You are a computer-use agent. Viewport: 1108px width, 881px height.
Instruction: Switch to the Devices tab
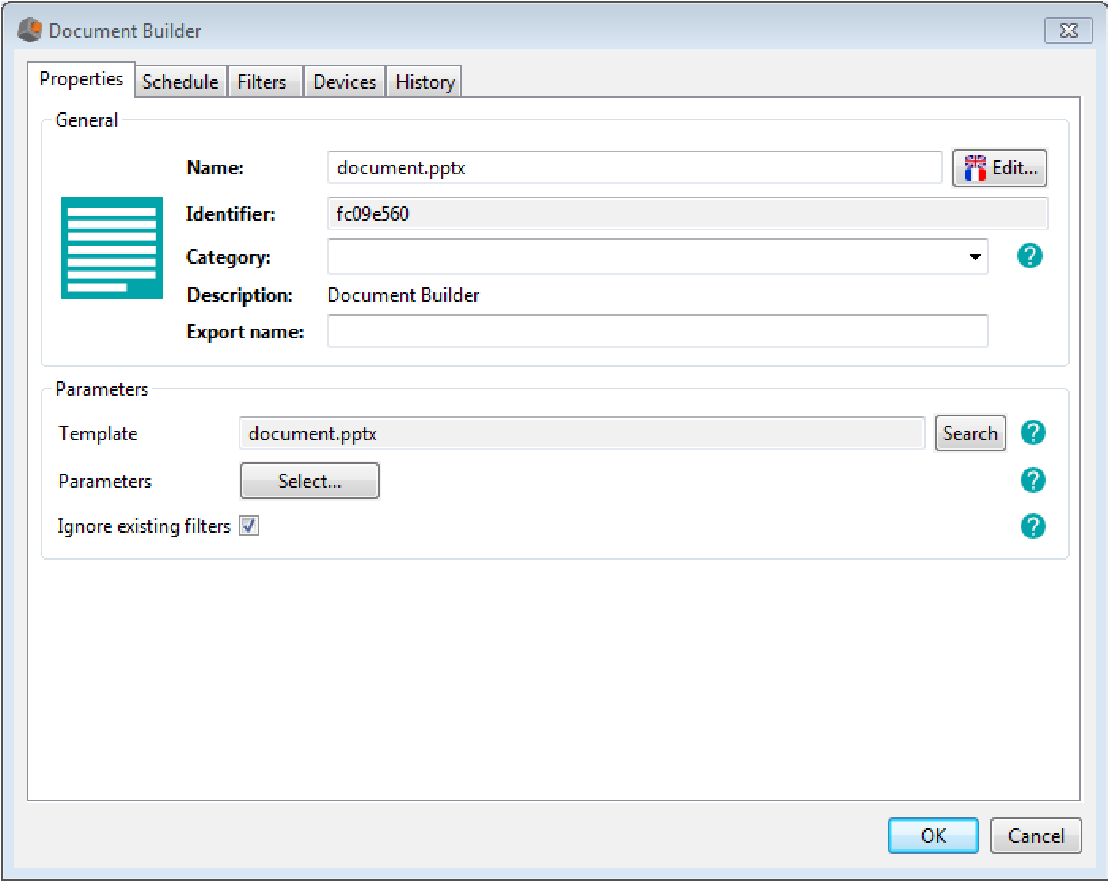(x=345, y=82)
